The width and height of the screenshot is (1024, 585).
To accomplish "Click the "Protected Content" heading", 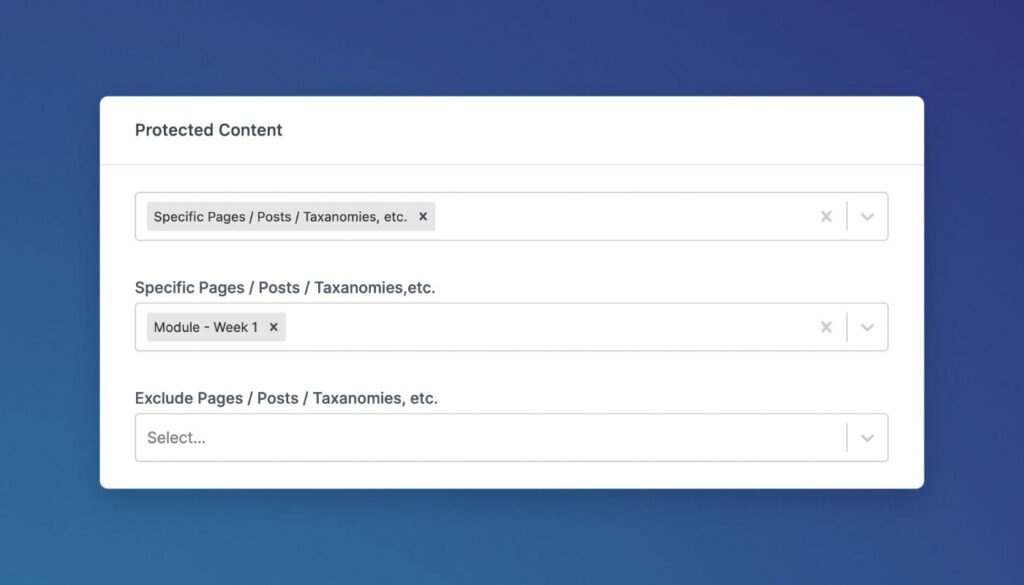I will pyautogui.click(x=209, y=130).
